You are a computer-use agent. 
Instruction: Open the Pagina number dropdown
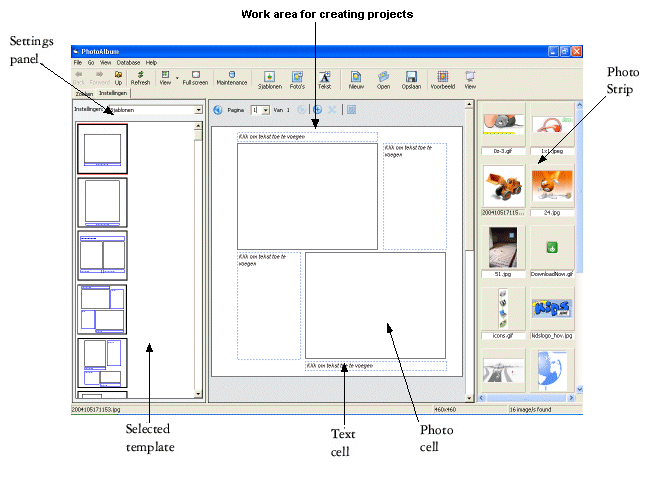tap(265, 109)
